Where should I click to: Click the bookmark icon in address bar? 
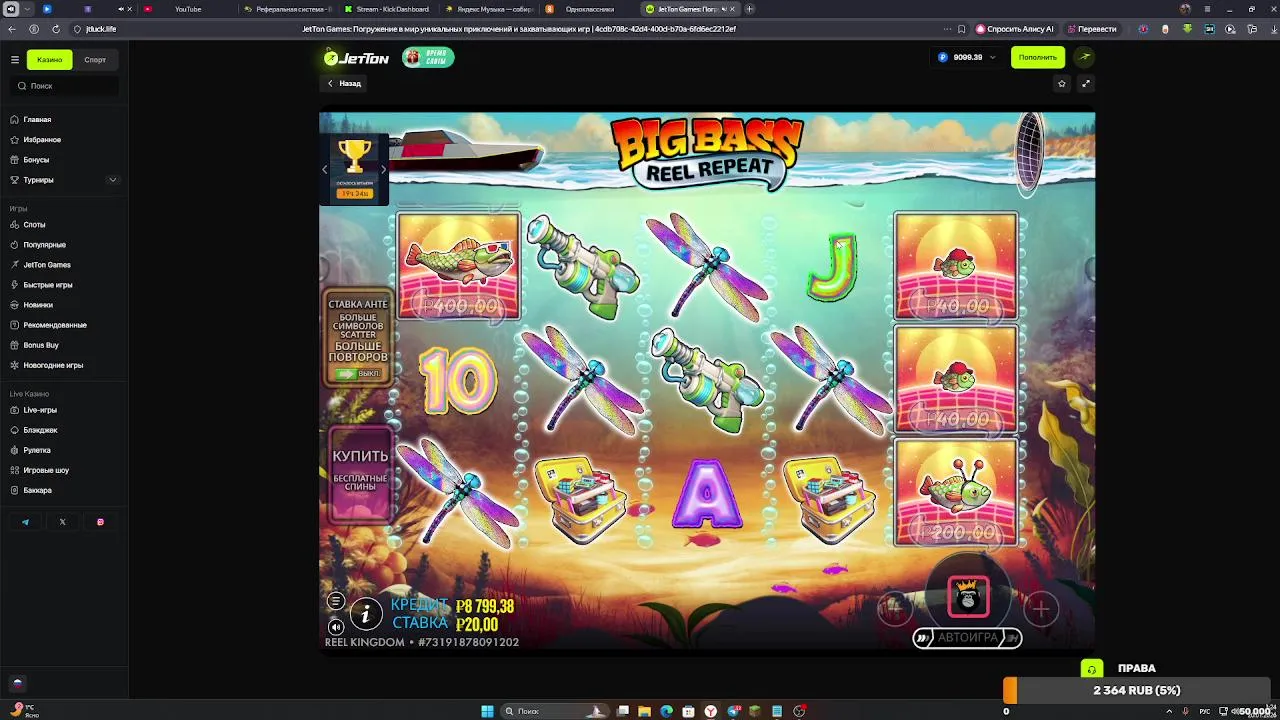(962, 29)
